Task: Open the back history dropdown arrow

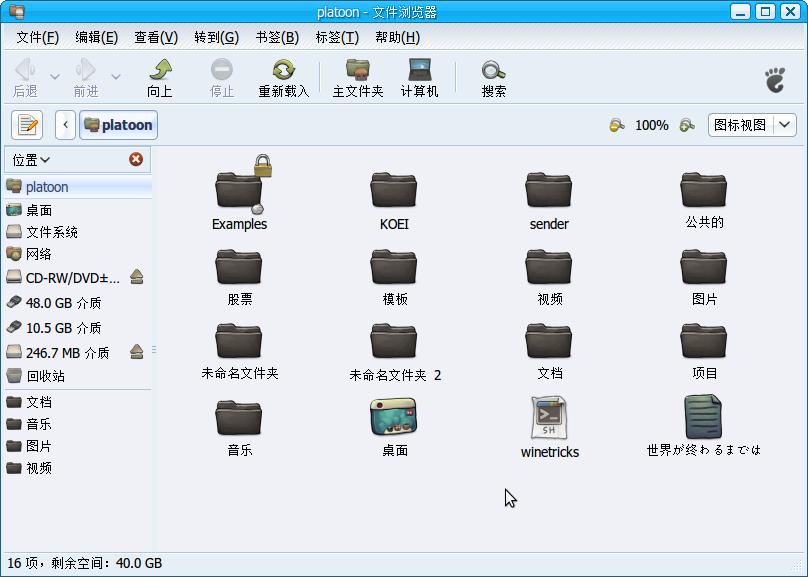Action: point(55,77)
